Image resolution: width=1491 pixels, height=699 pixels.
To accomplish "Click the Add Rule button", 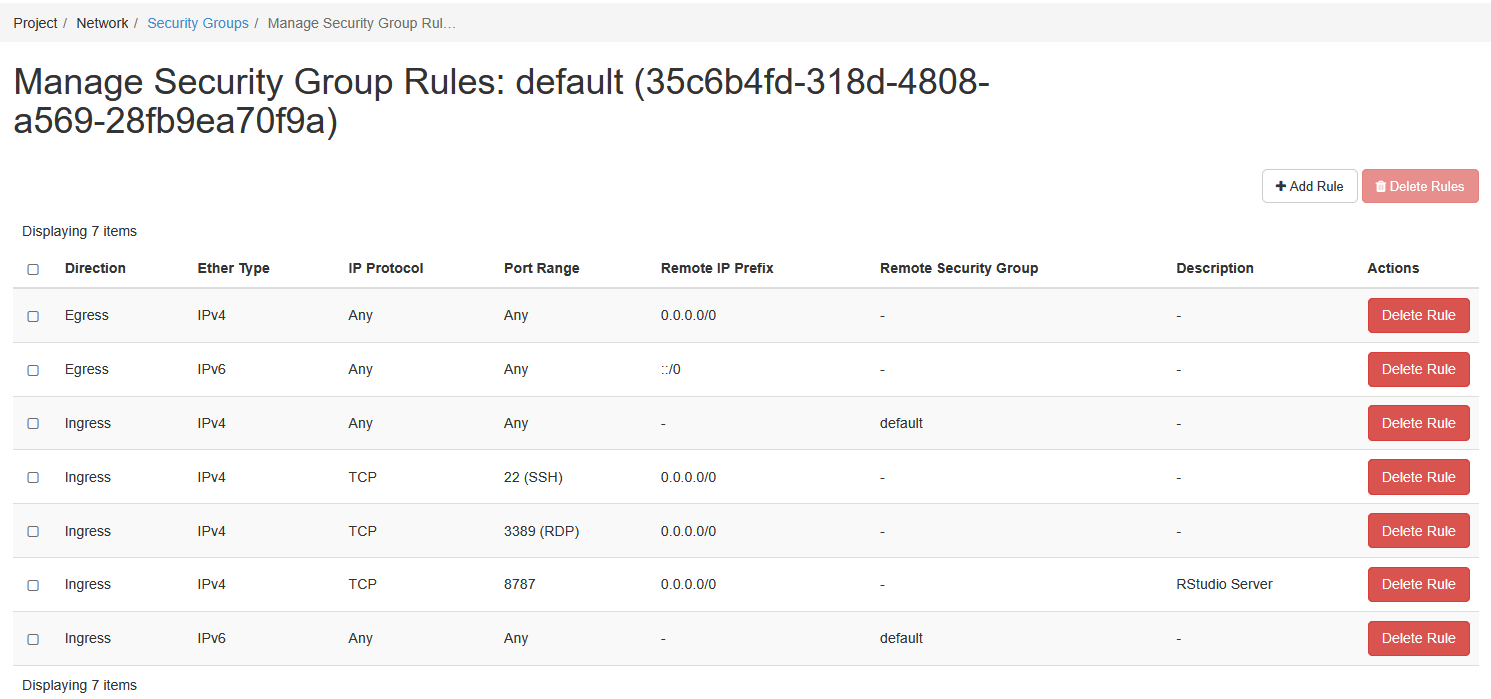I will tap(1309, 186).
